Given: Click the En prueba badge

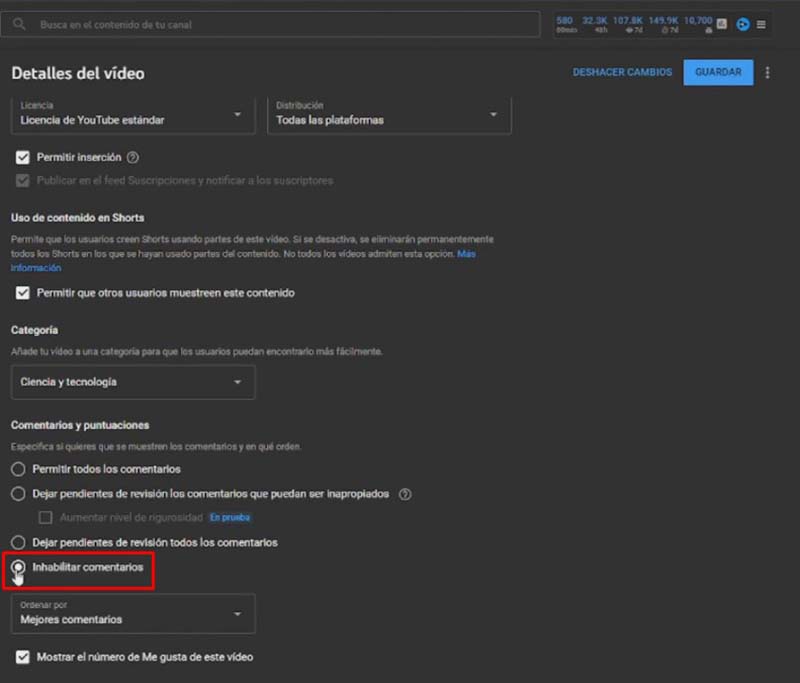Looking at the screenshot, I should point(230,518).
